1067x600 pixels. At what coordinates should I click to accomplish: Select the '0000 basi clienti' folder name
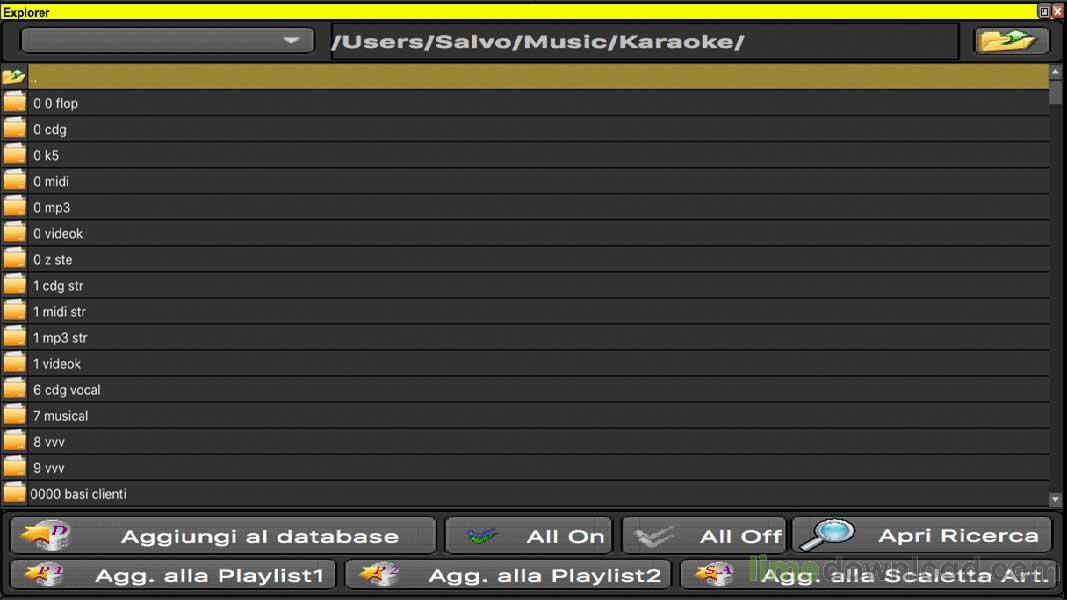pos(78,494)
